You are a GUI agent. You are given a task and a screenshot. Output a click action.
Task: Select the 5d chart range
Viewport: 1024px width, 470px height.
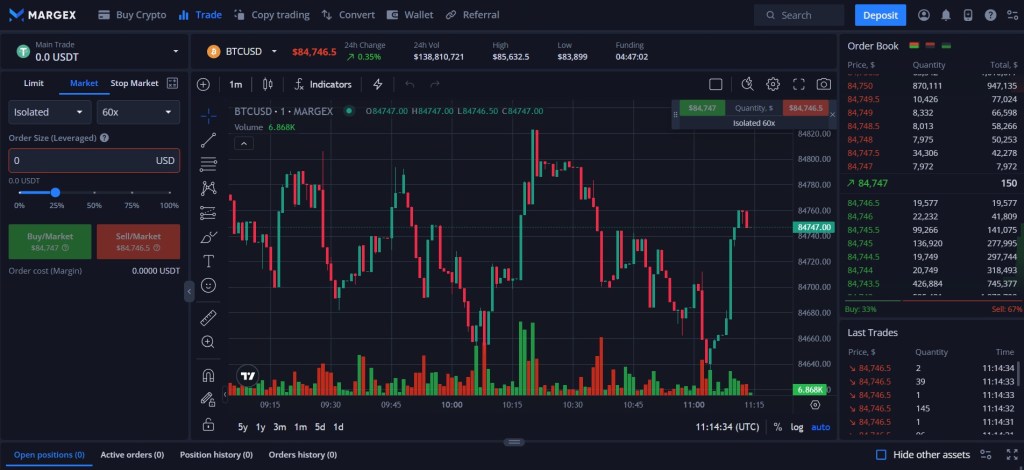click(x=320, y=427)
